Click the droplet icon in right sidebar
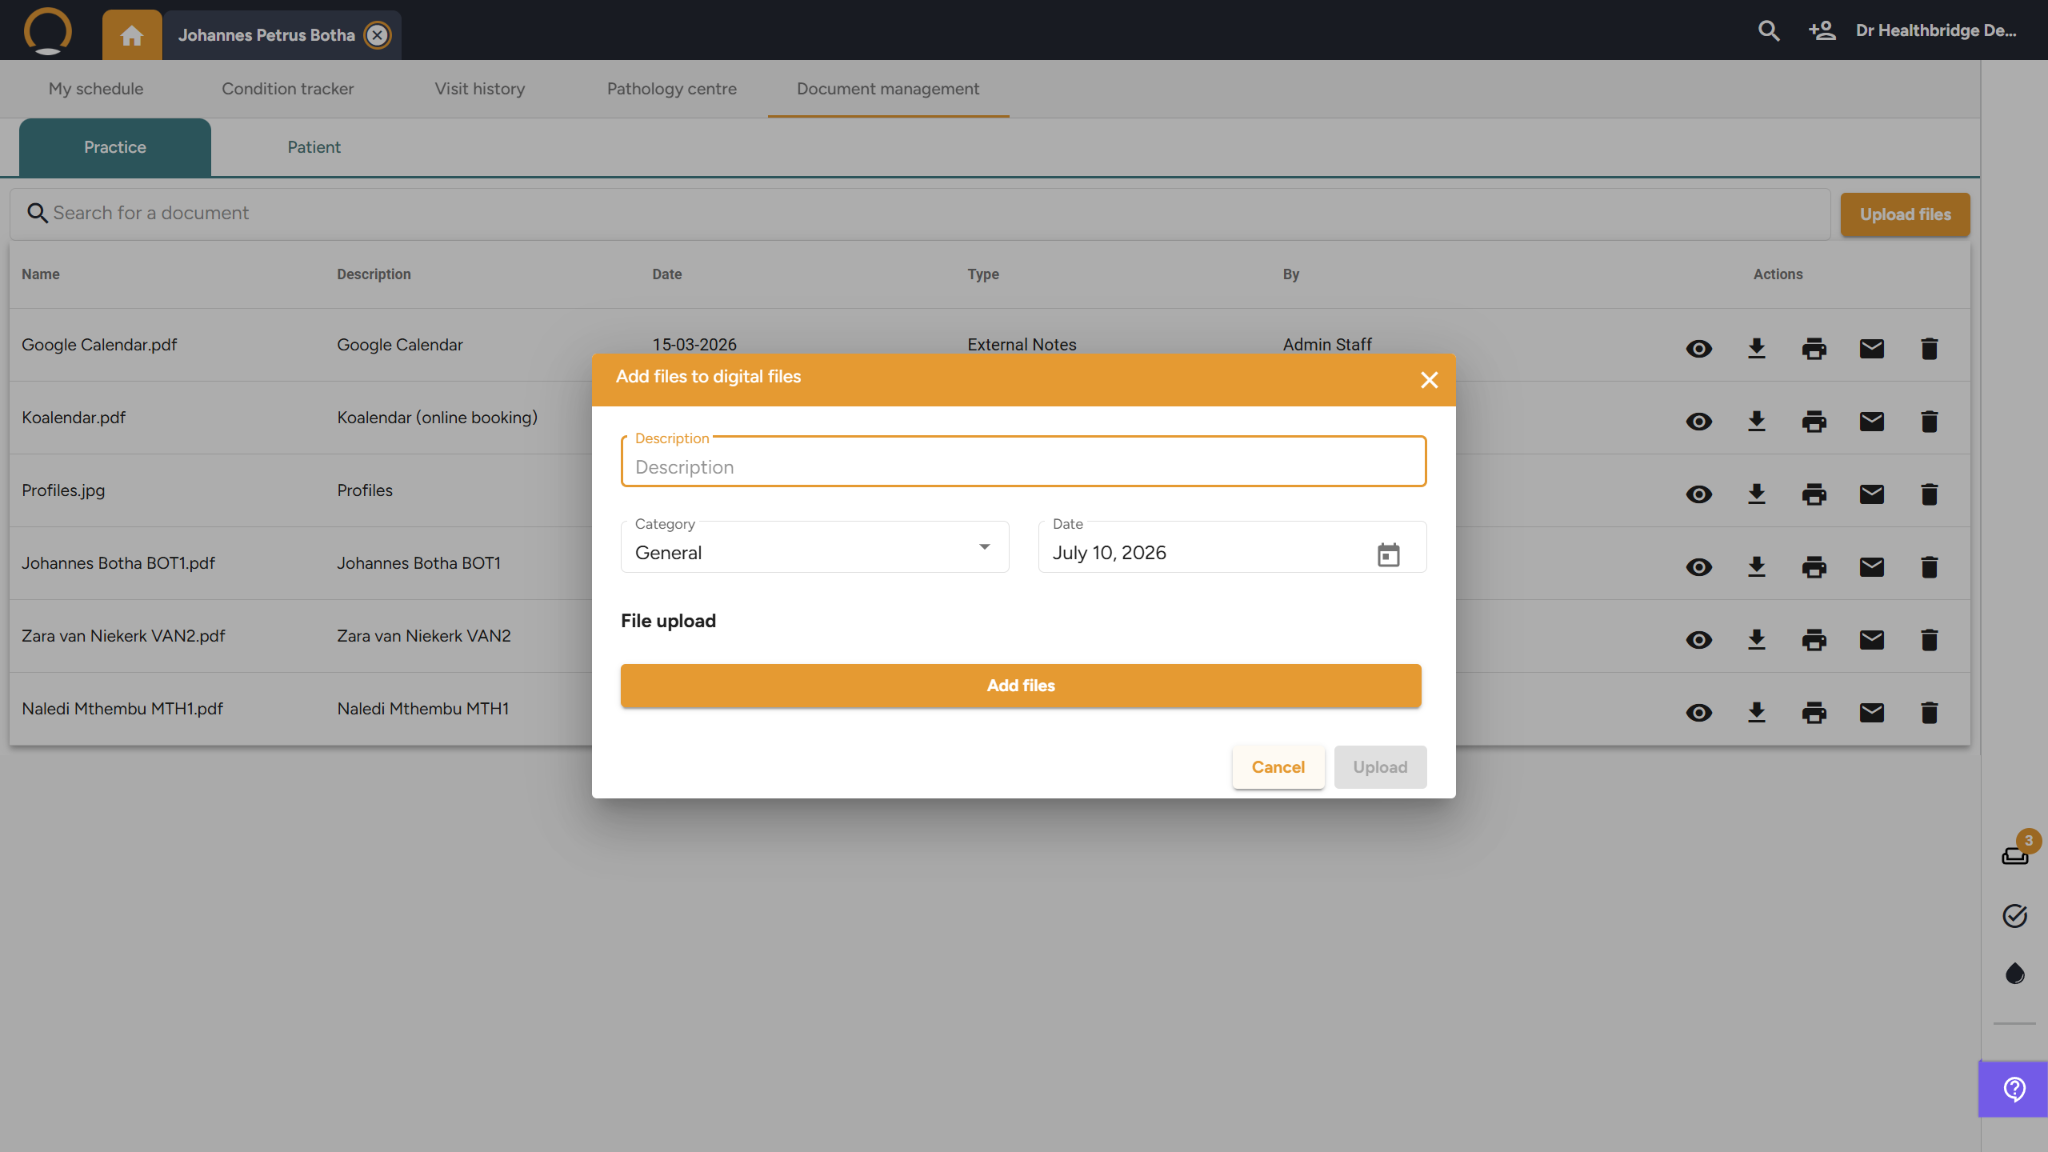 [x=2015, y=974]
